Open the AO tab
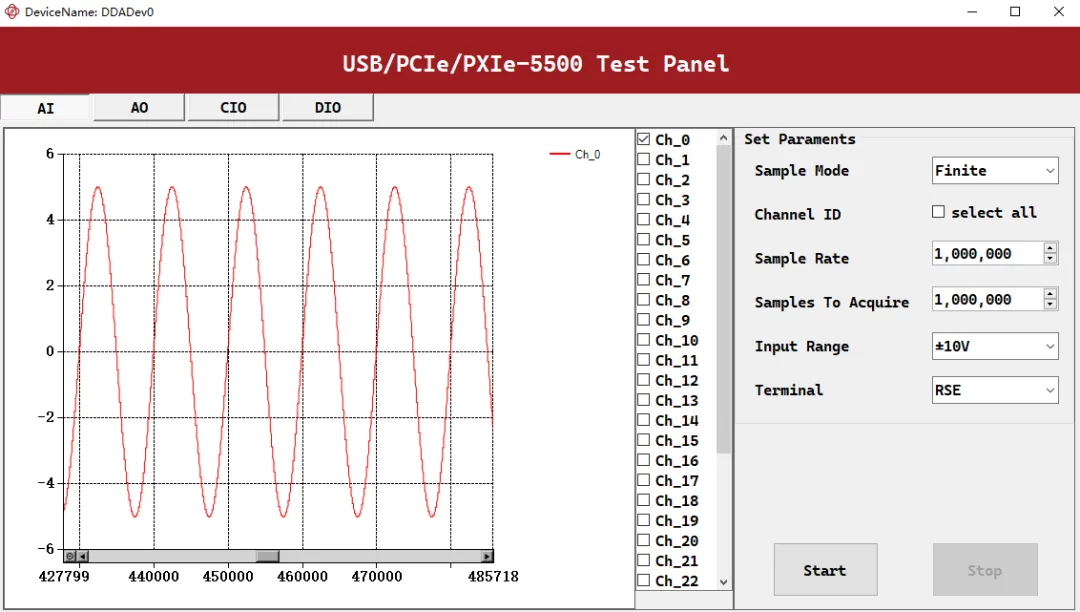This screenshot has width=1080, height=612. coord(139,107)
